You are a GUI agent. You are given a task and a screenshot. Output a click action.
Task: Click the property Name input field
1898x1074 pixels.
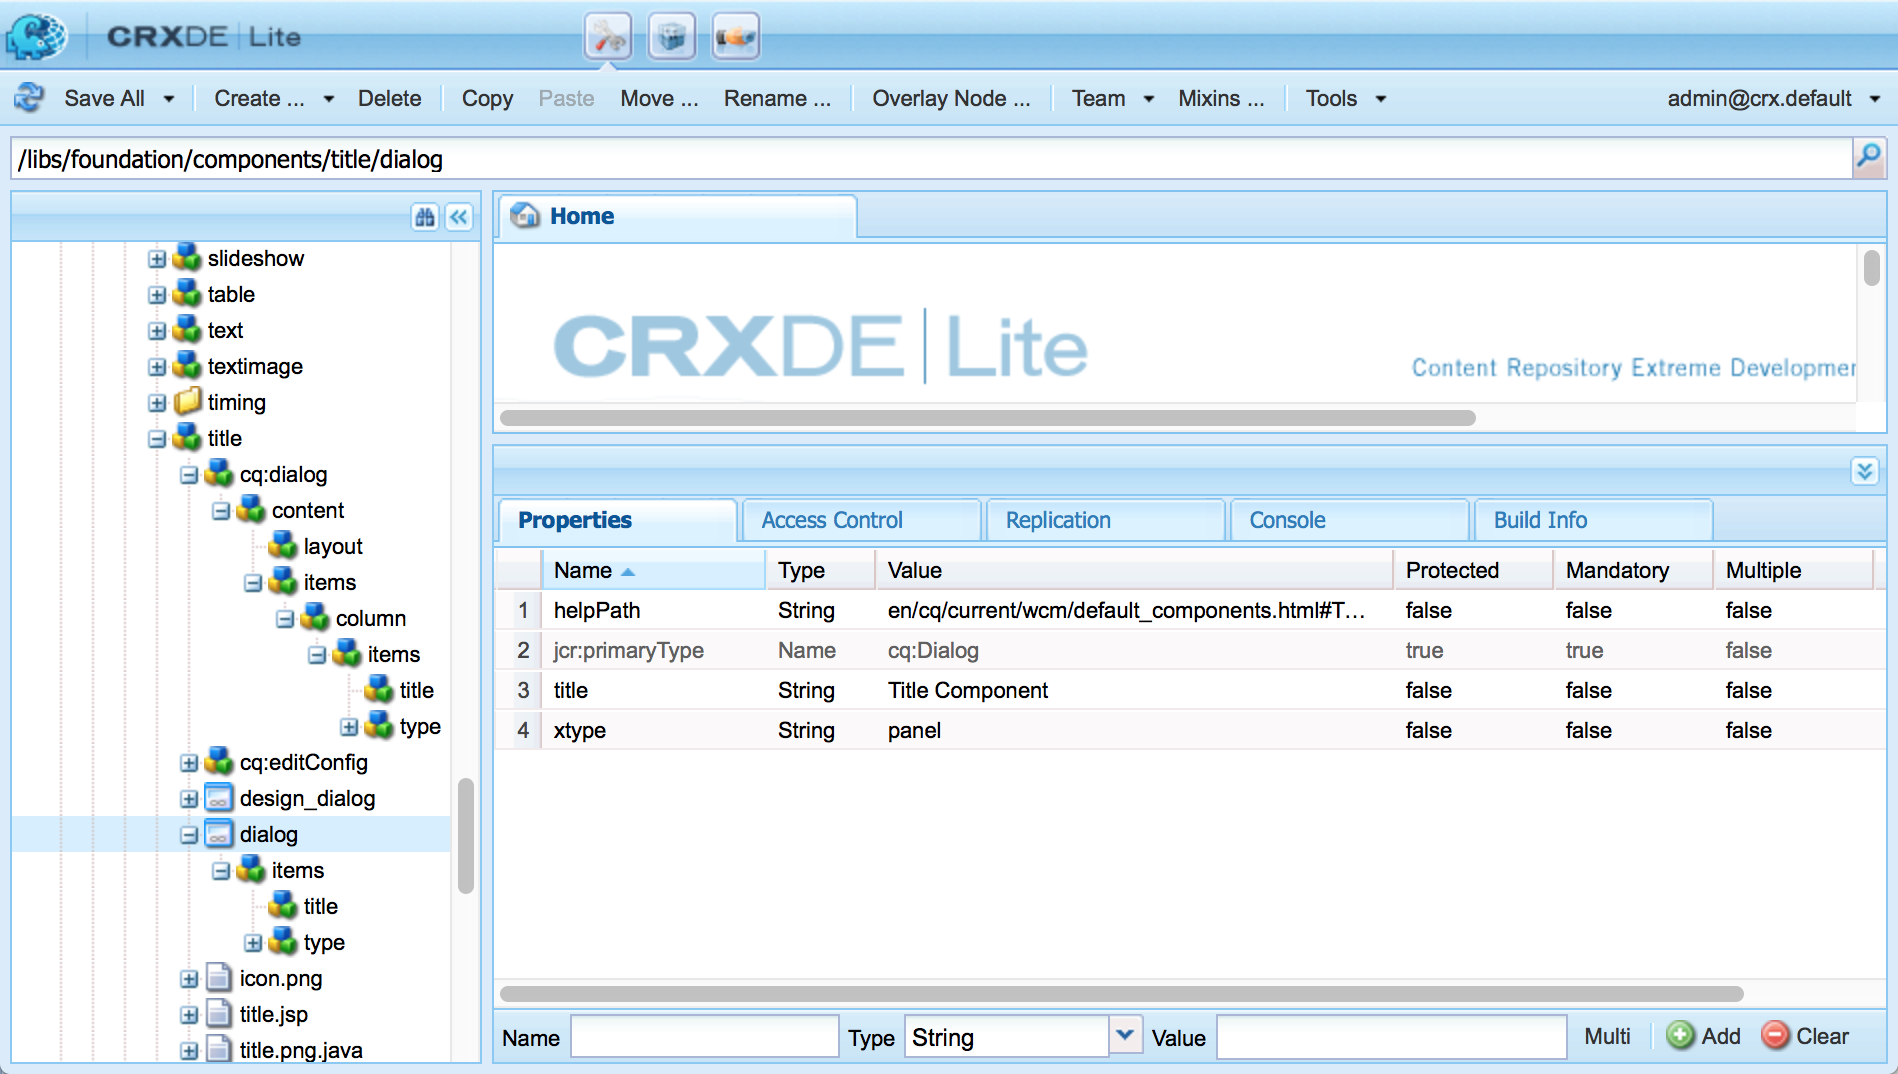(705, 1036)
